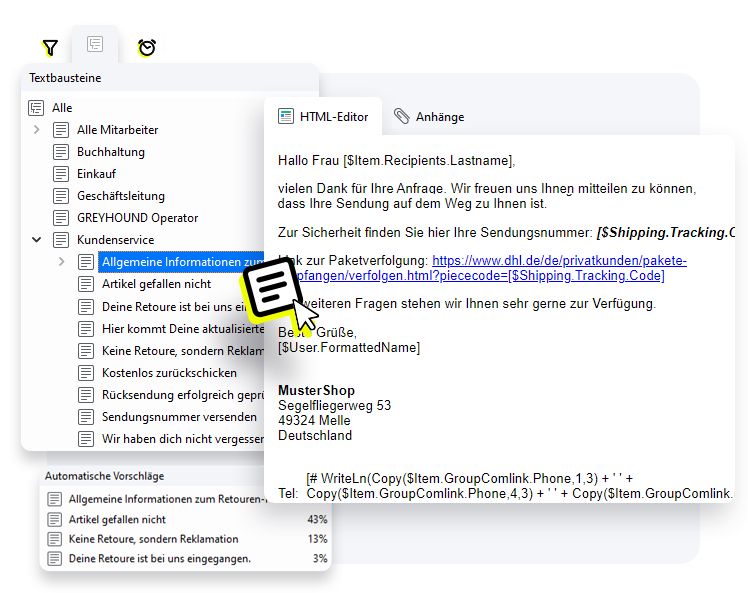Expand the Allgemeine Informationen entry

point(62,262)
